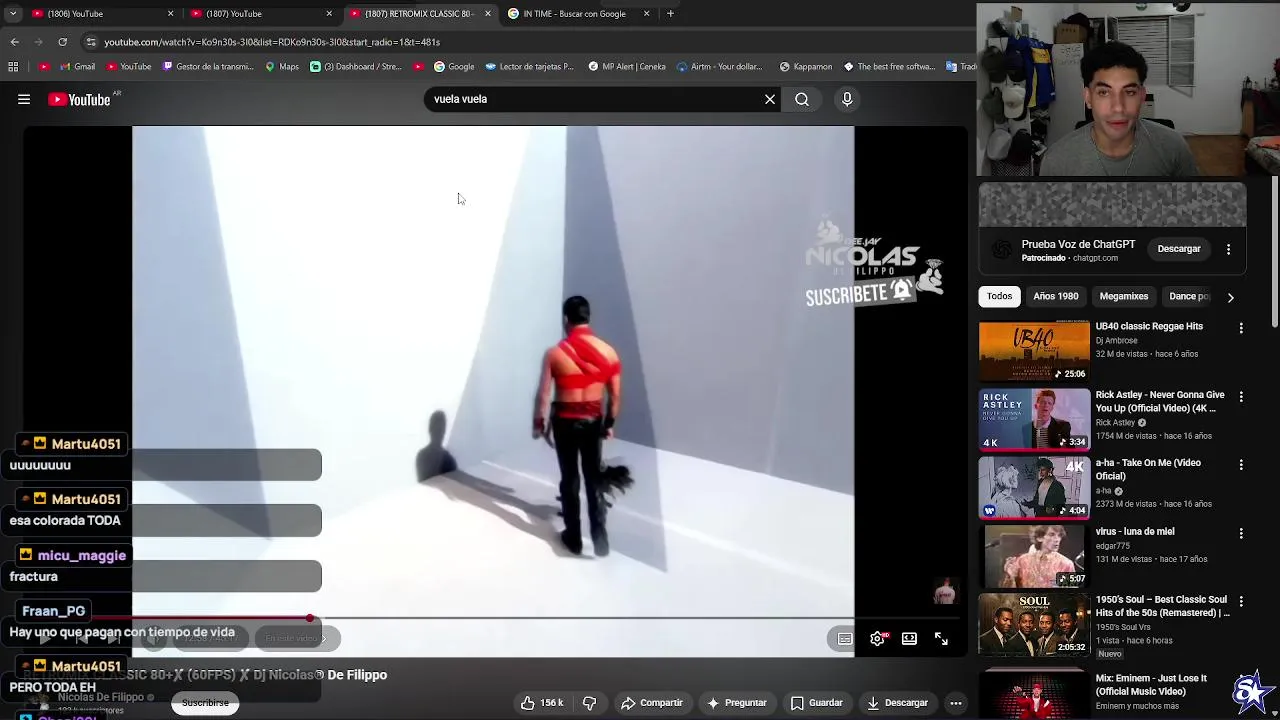1280x720 pixels.
Task: Open 'The best free softwa...' bookmark
Action: [890, 67]
